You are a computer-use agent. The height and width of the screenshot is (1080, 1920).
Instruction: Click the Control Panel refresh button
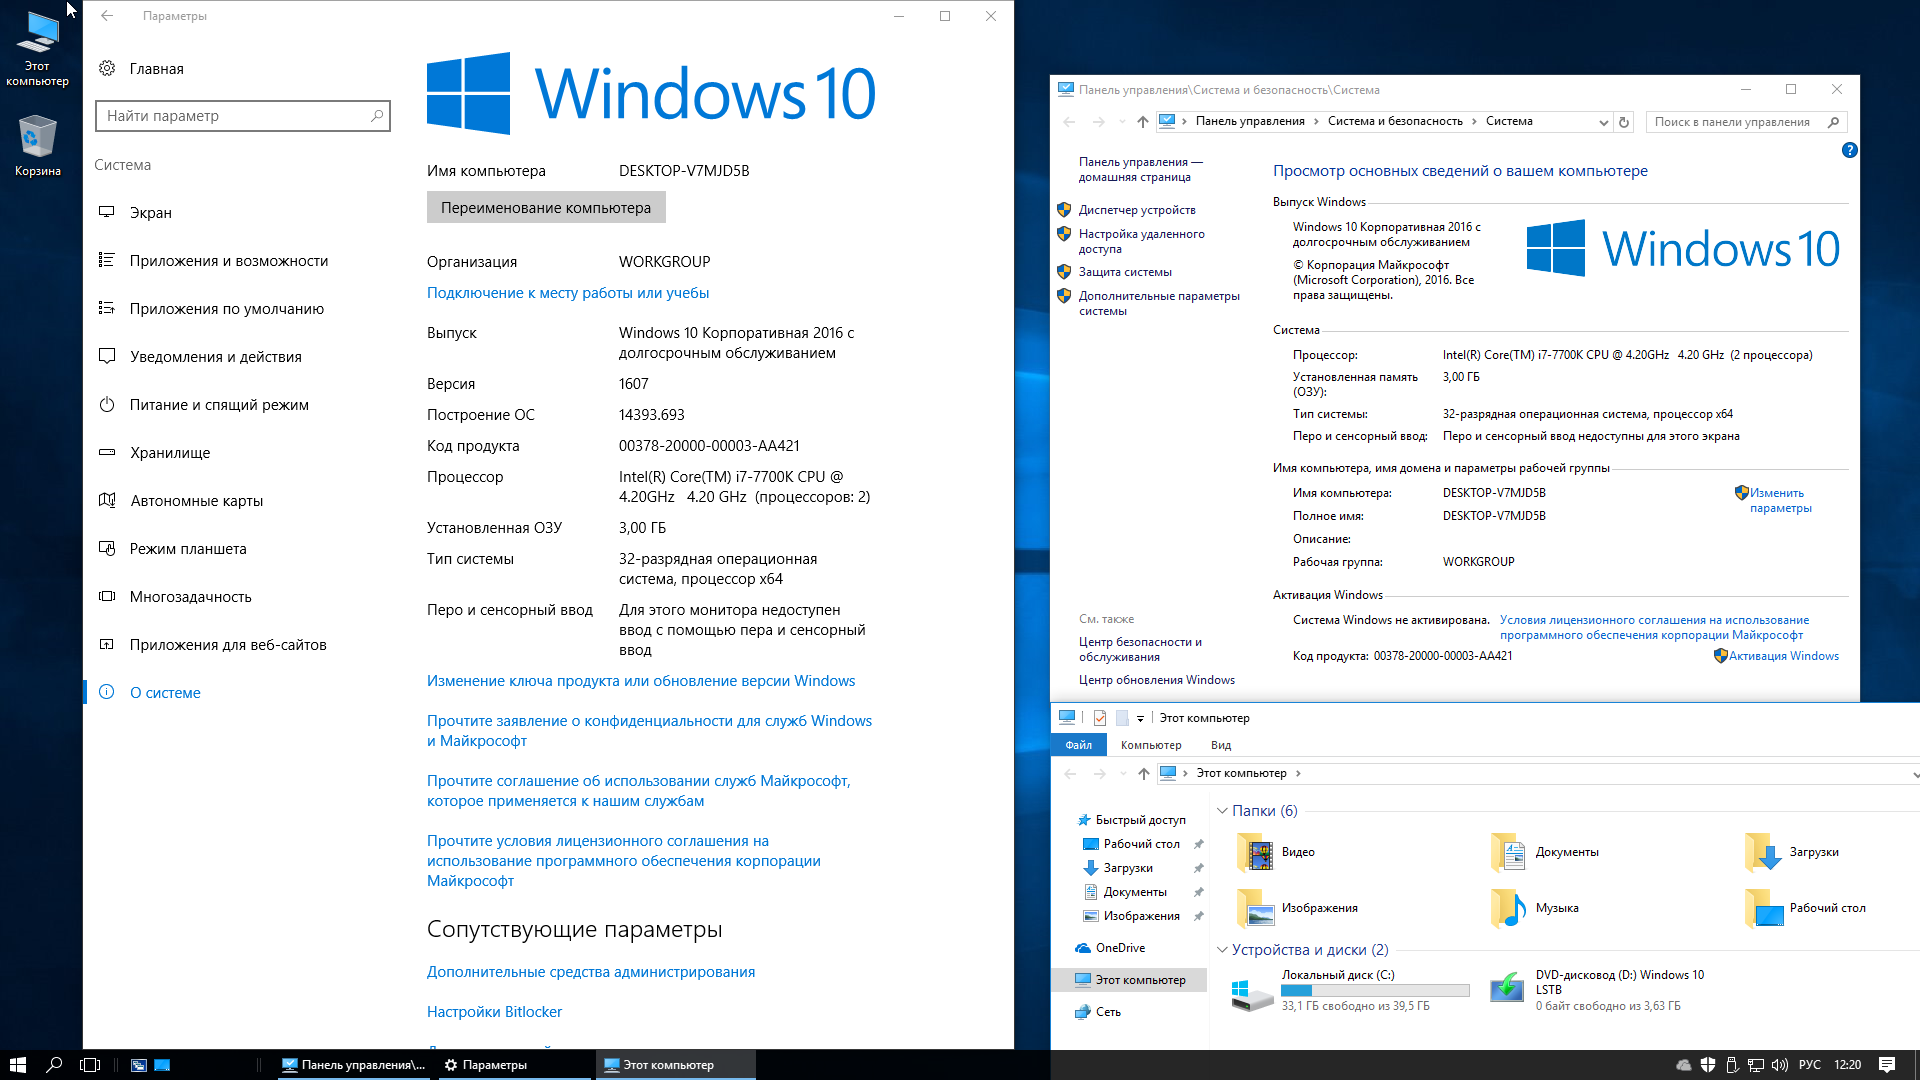(x=1624, y=122)
